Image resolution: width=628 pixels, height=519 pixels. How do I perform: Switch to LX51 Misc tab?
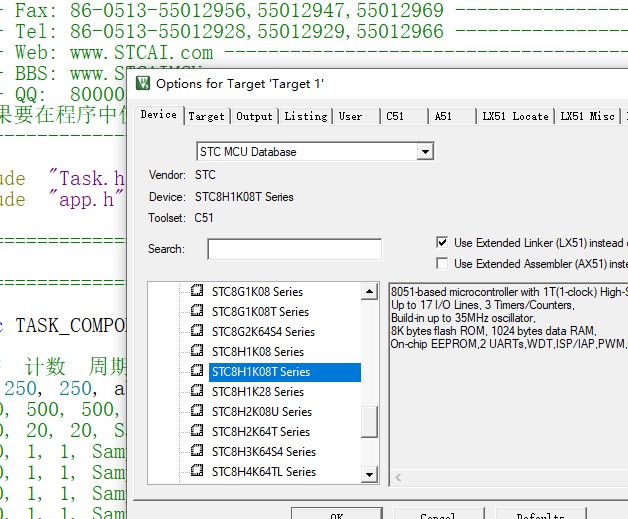[x=588, y=117]
